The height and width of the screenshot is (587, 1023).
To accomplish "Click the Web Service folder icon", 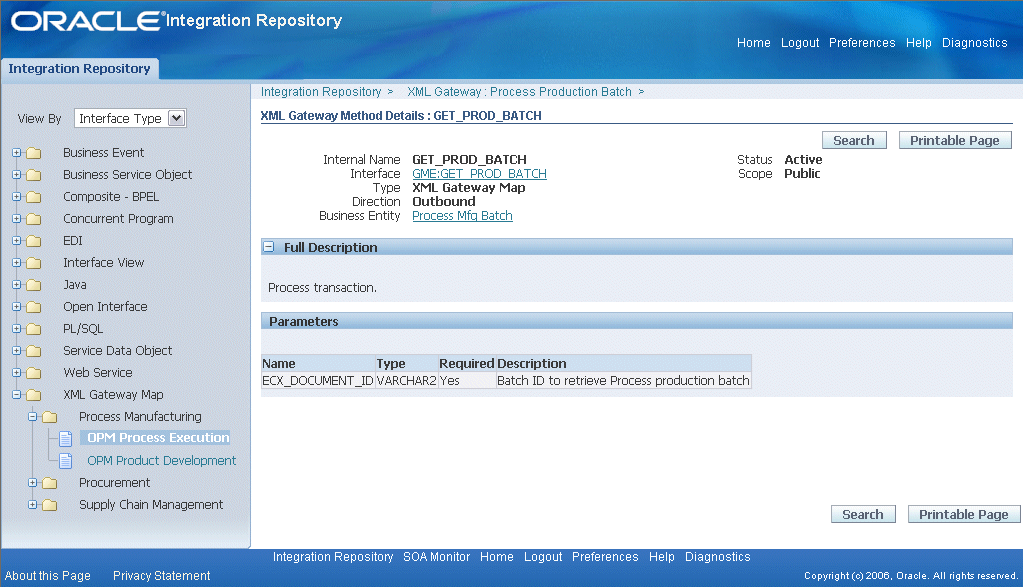I will click(34, 373).
